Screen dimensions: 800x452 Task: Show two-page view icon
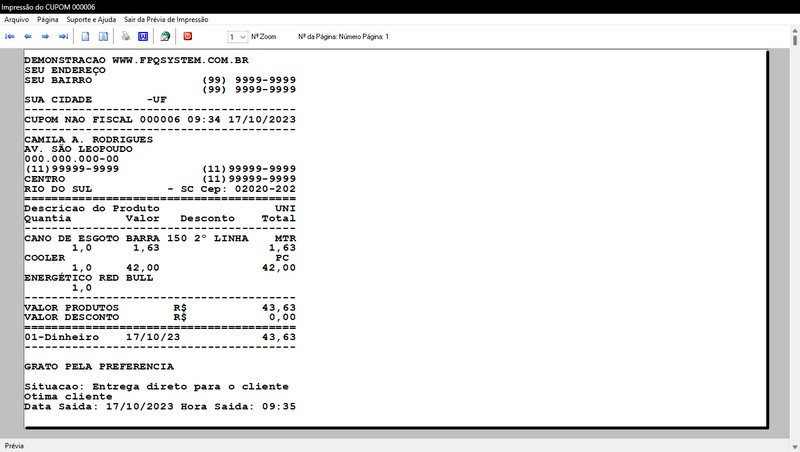tap(103, 36)
